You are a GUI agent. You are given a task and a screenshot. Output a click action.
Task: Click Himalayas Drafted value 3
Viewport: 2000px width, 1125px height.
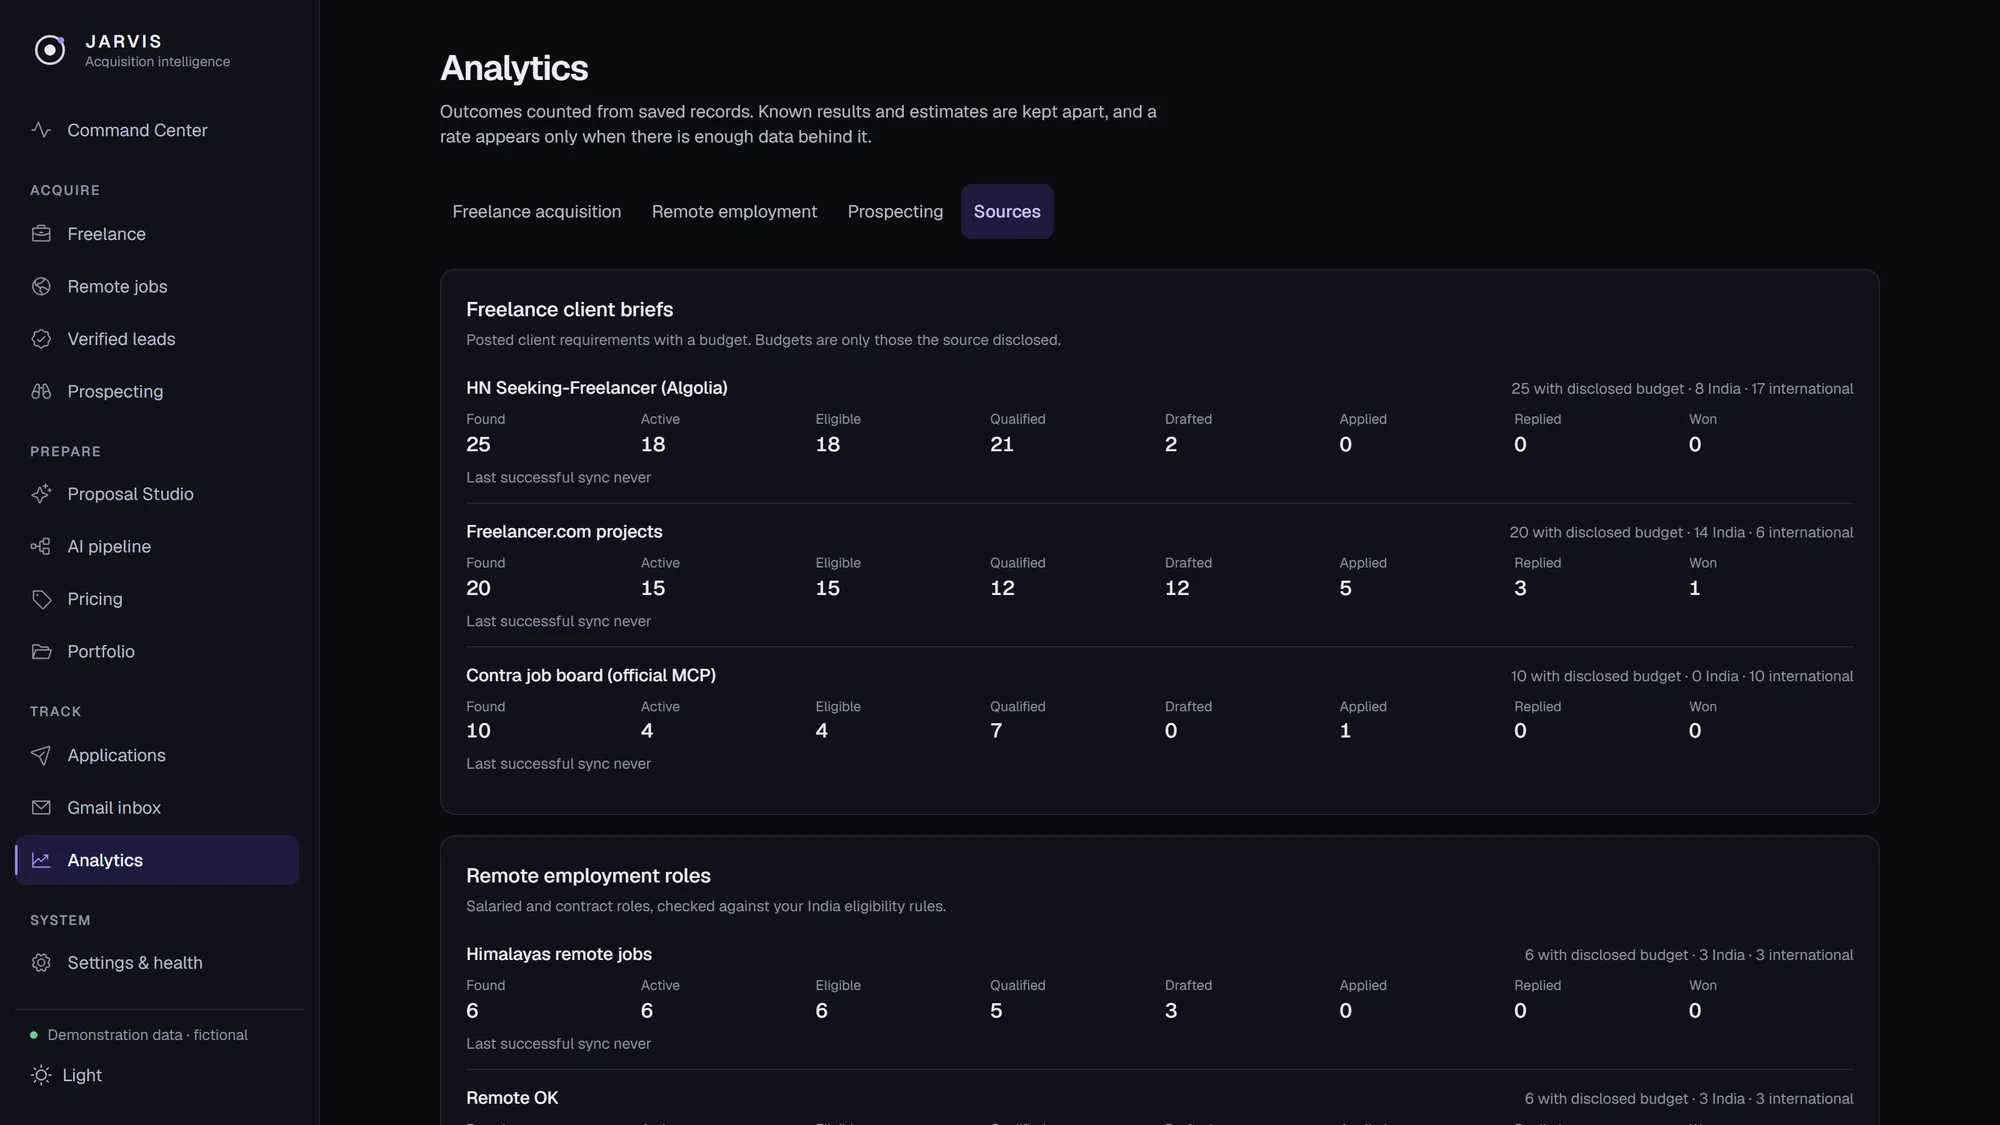coord(1171,1010)
